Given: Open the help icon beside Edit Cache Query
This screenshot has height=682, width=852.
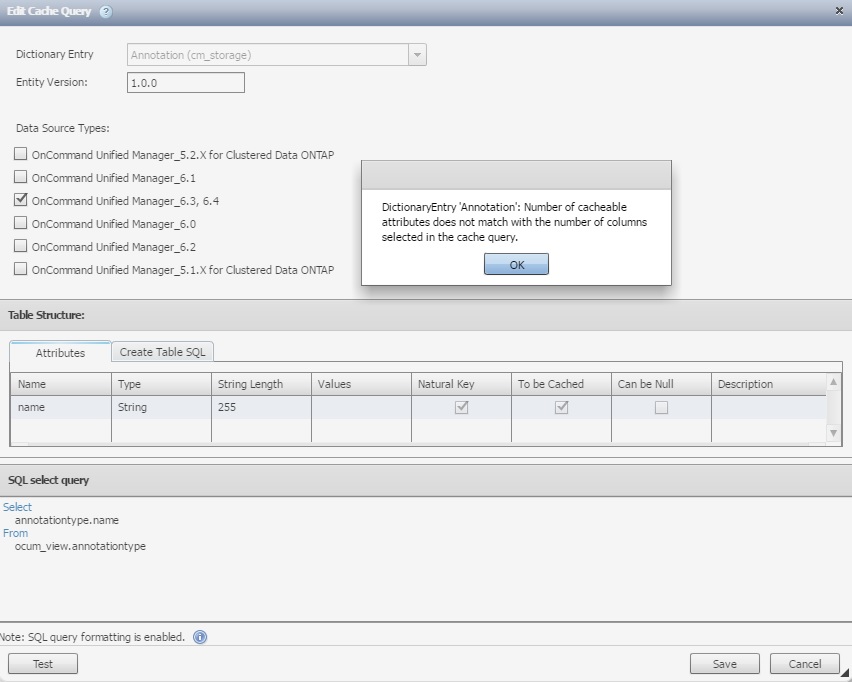Looking at the screenshot, I should click(106, 11).
